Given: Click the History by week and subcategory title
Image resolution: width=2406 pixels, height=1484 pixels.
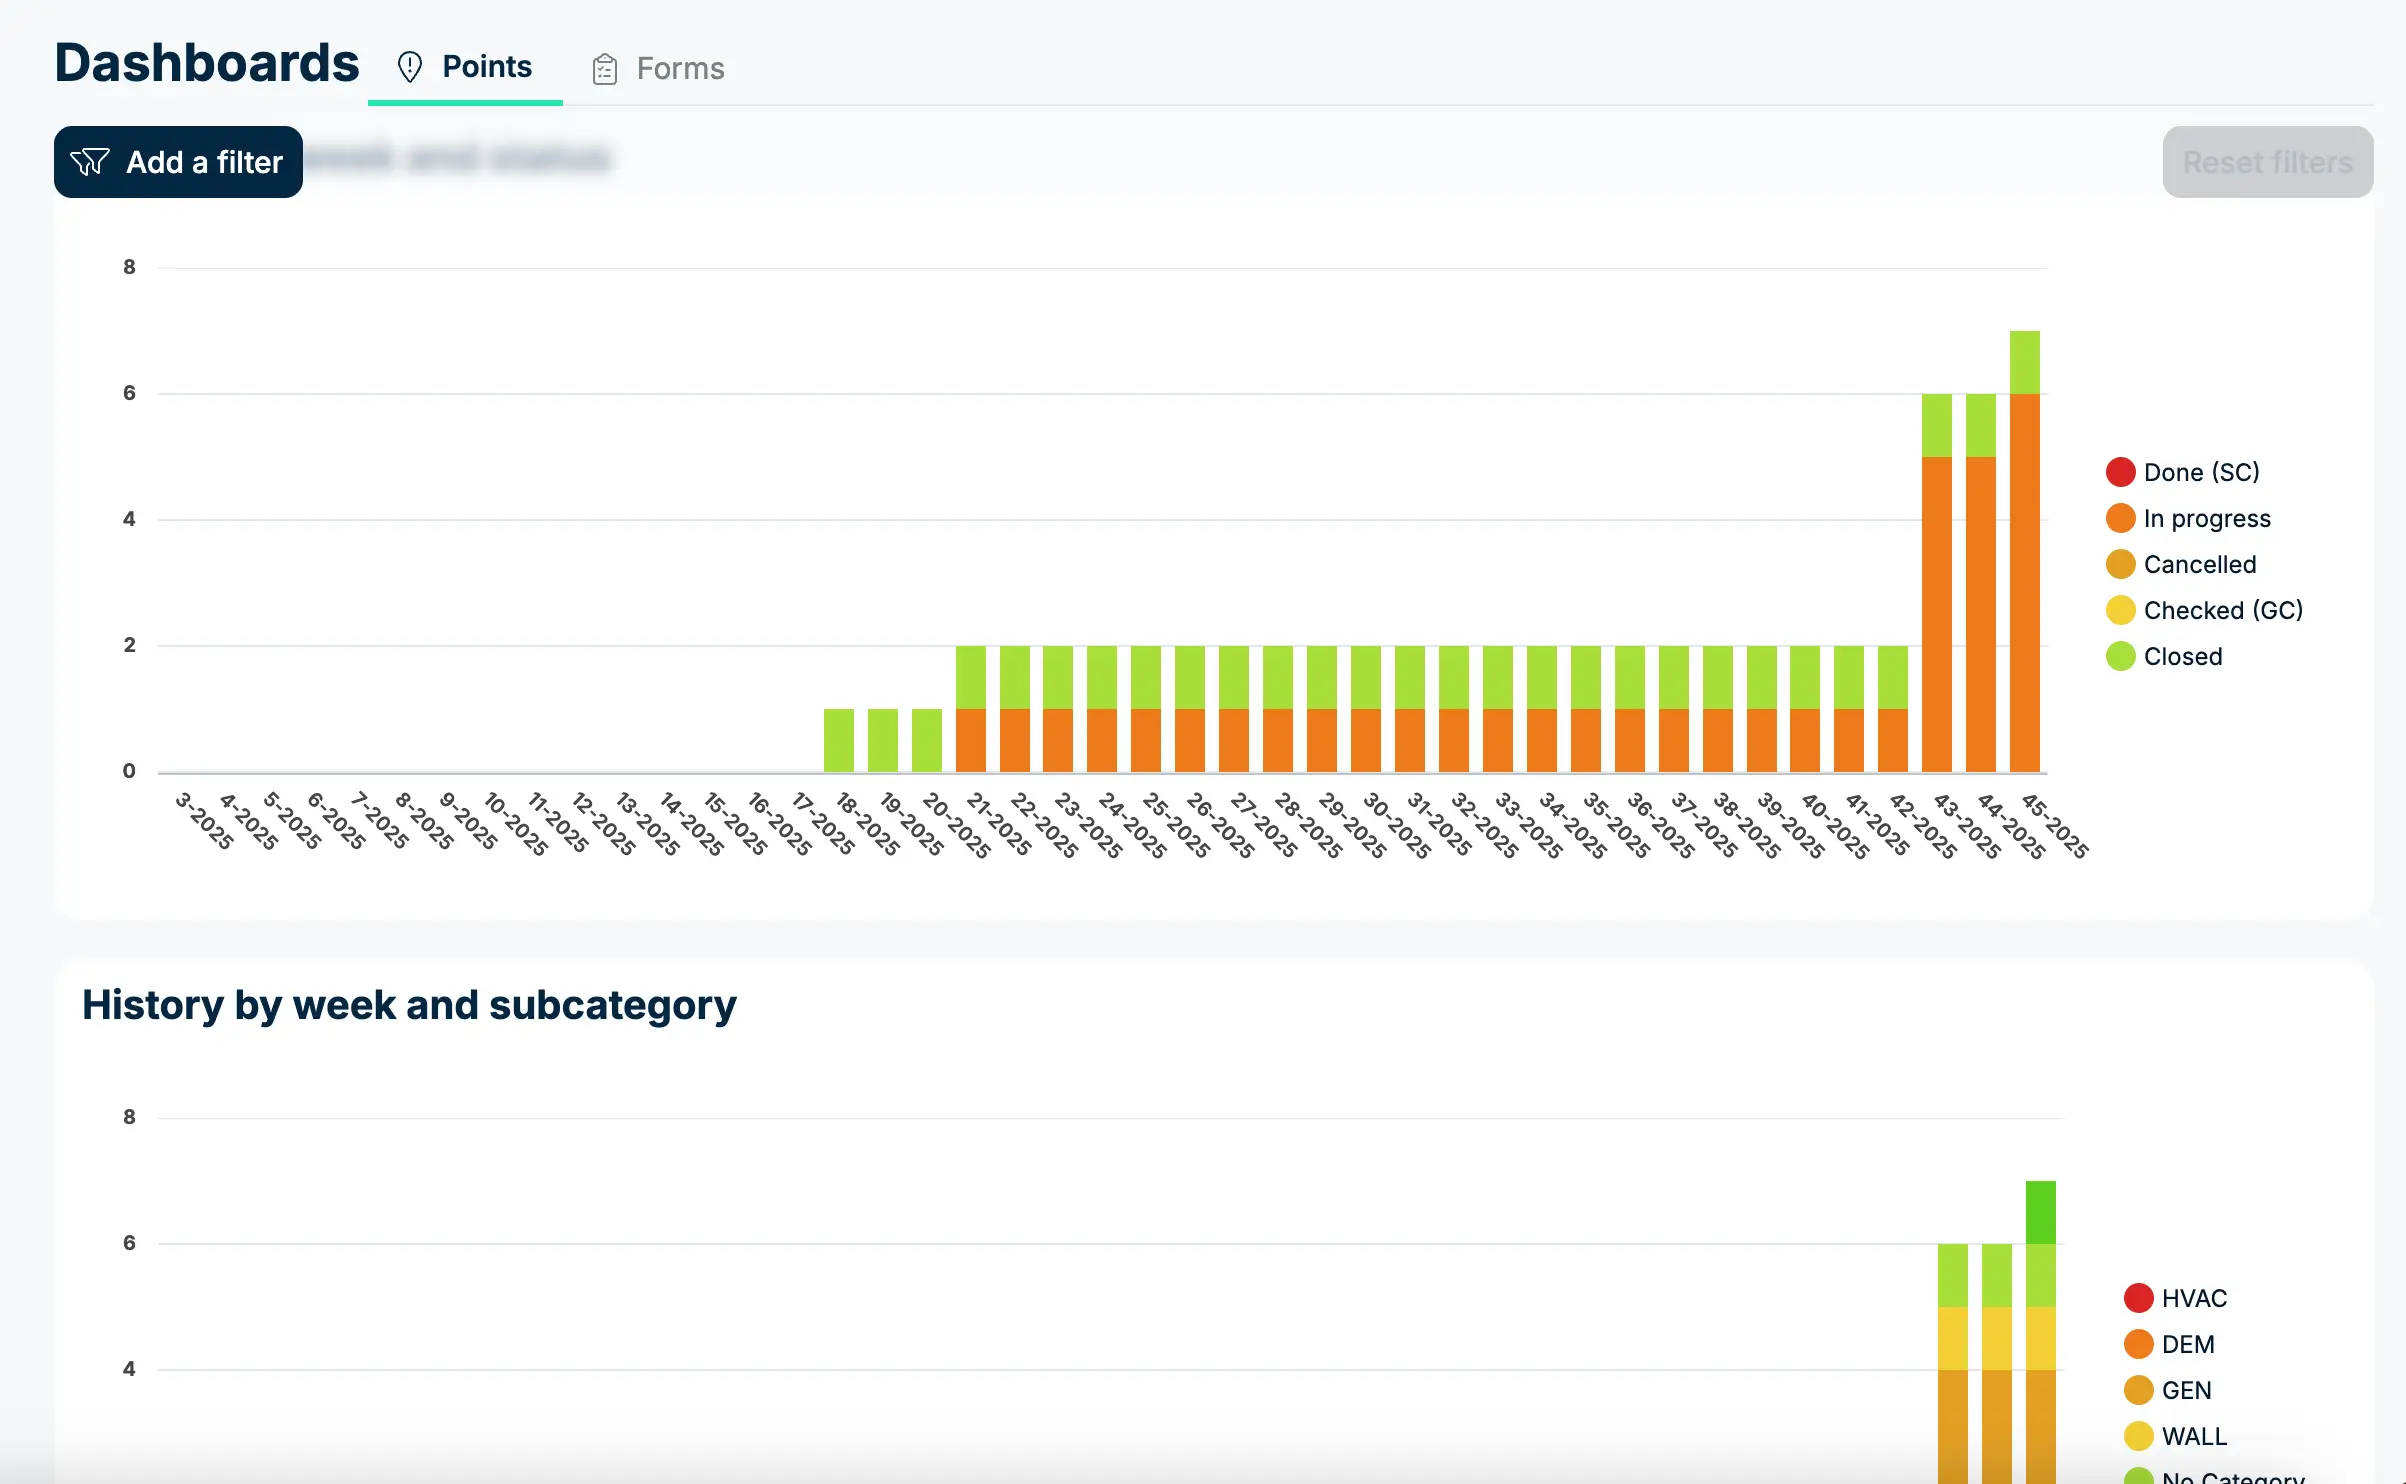Looking at the screenshot, I should (409, 1005).
